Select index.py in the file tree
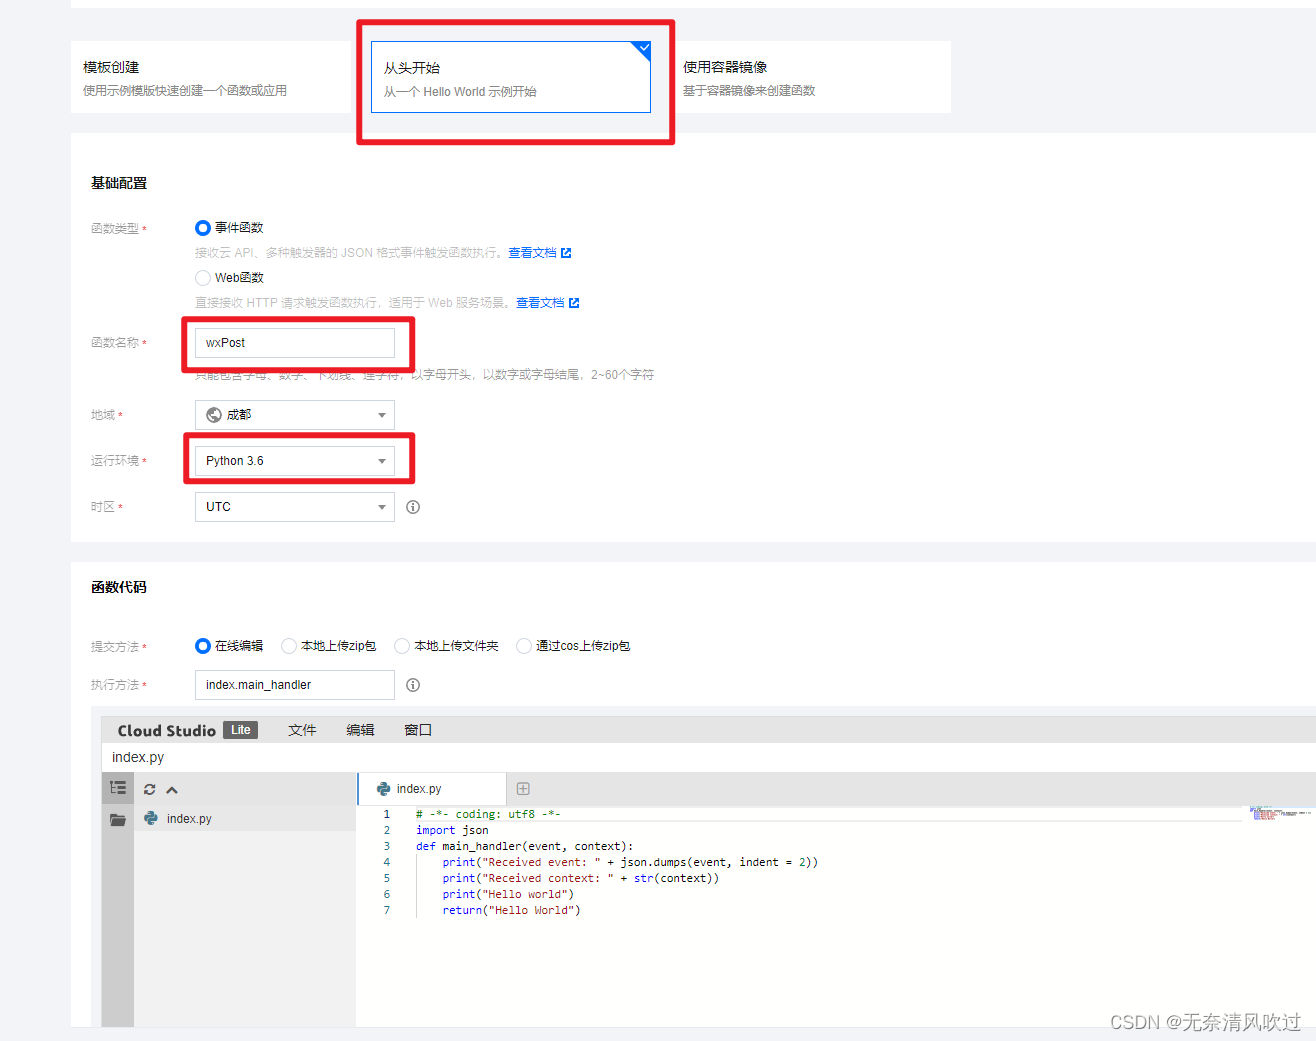1316x1041 pixels. [x=245, y=819]
